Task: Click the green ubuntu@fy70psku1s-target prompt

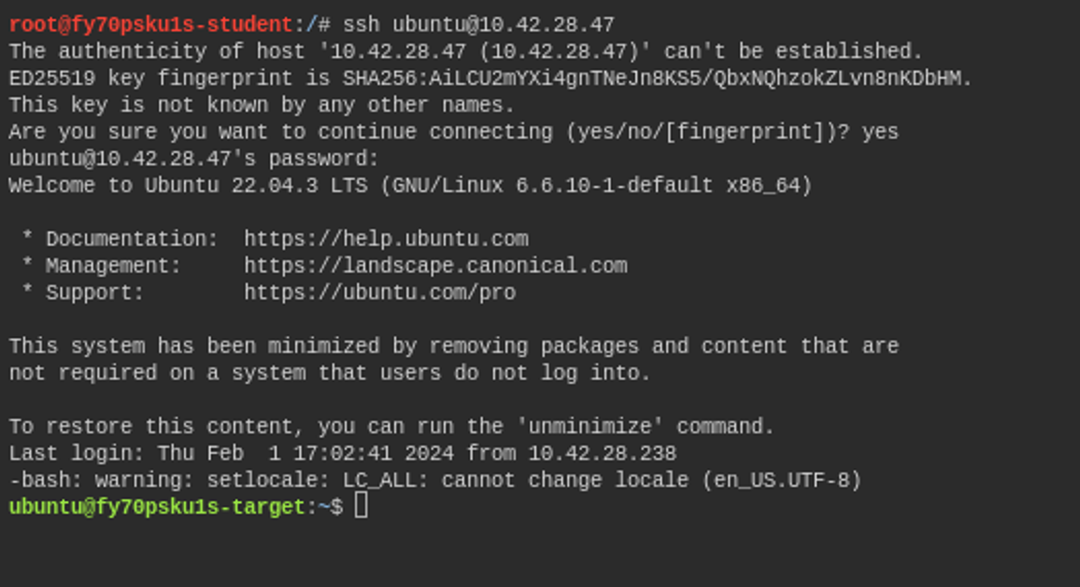Action: [157, 507]
